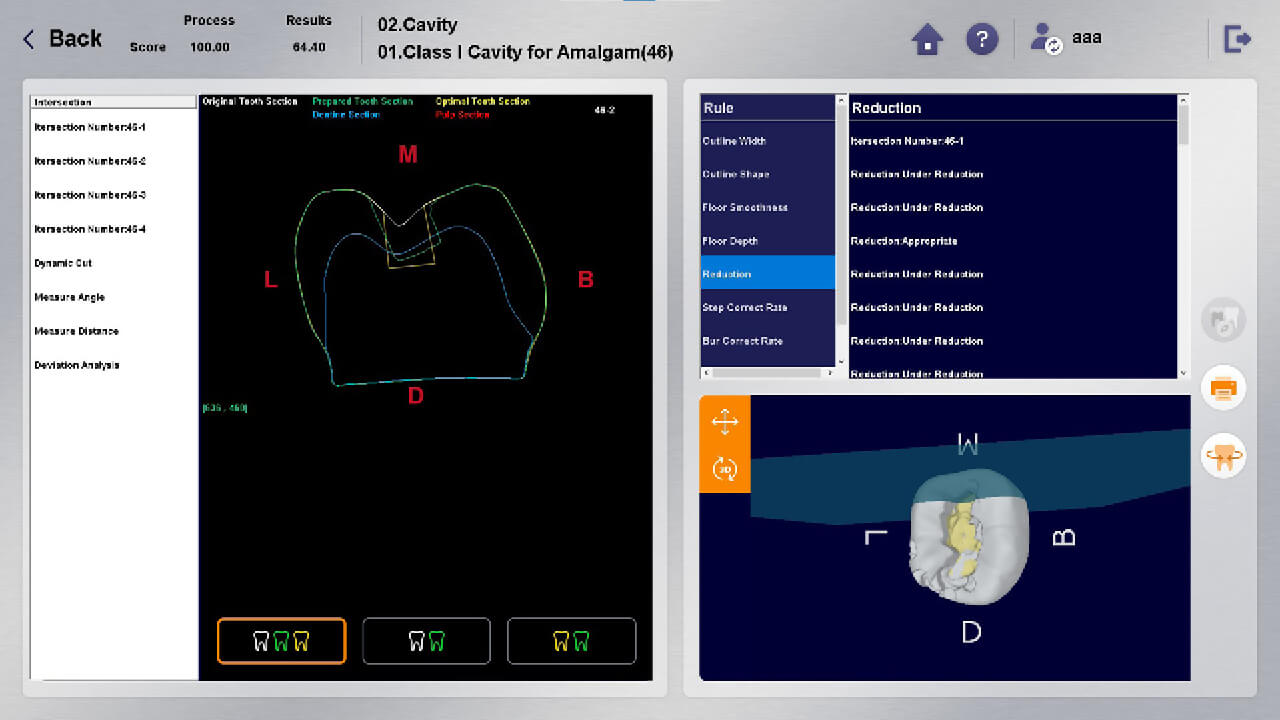Open help via the question mark icon

coord(982,39)
